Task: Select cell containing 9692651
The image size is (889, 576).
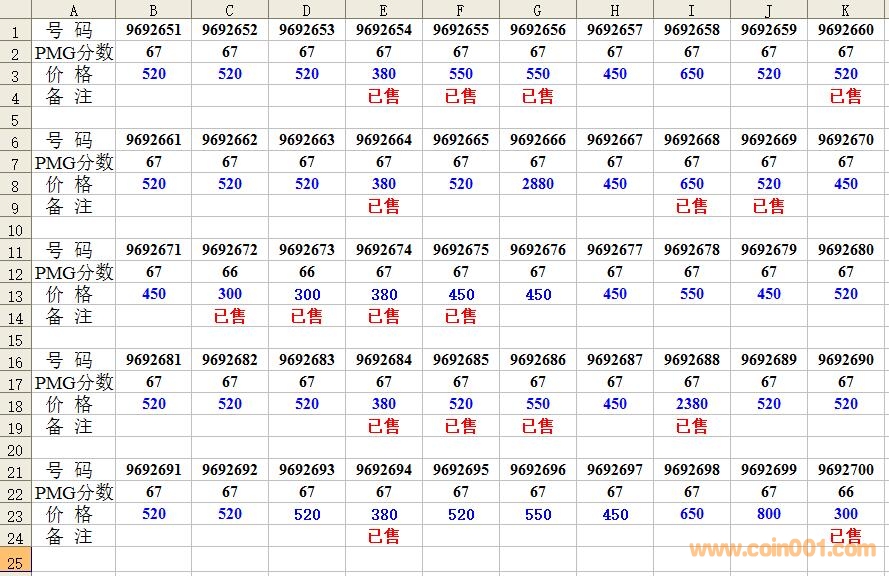Action: (x=153, y=30)
